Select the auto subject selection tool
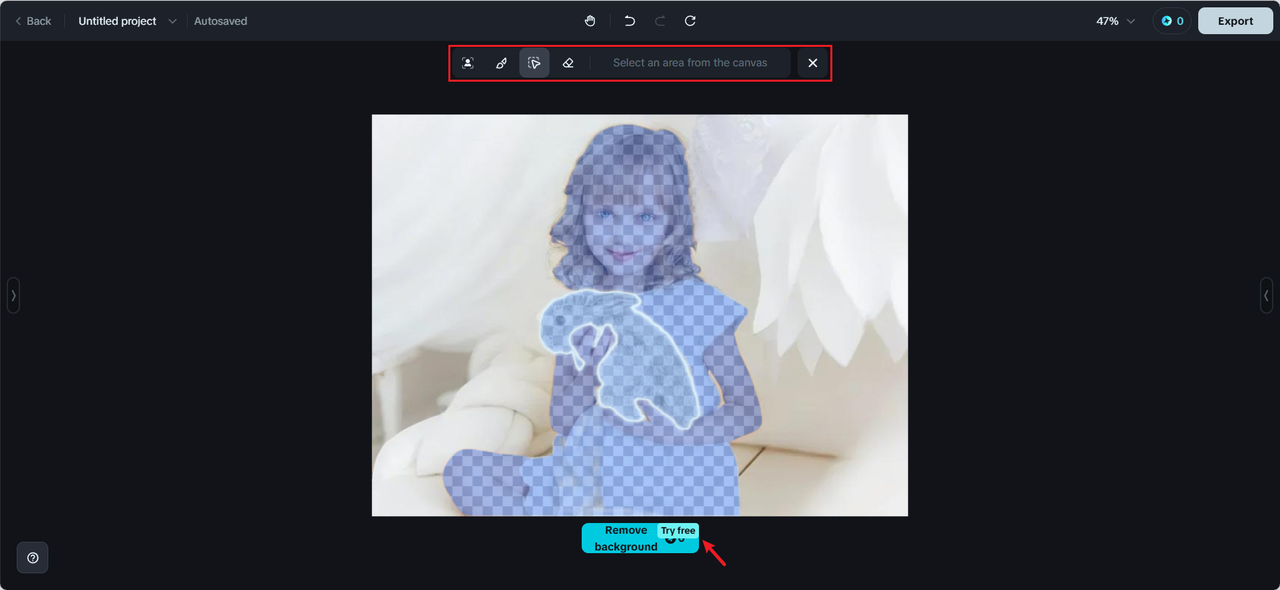The image size is (1280, 590). [467, 63]
